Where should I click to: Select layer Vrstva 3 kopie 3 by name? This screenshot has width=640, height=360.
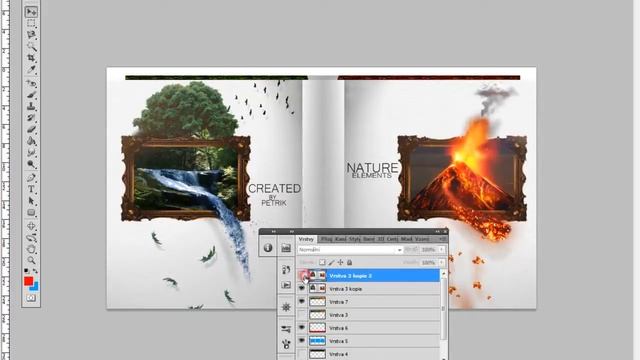(x=350, y=276)
